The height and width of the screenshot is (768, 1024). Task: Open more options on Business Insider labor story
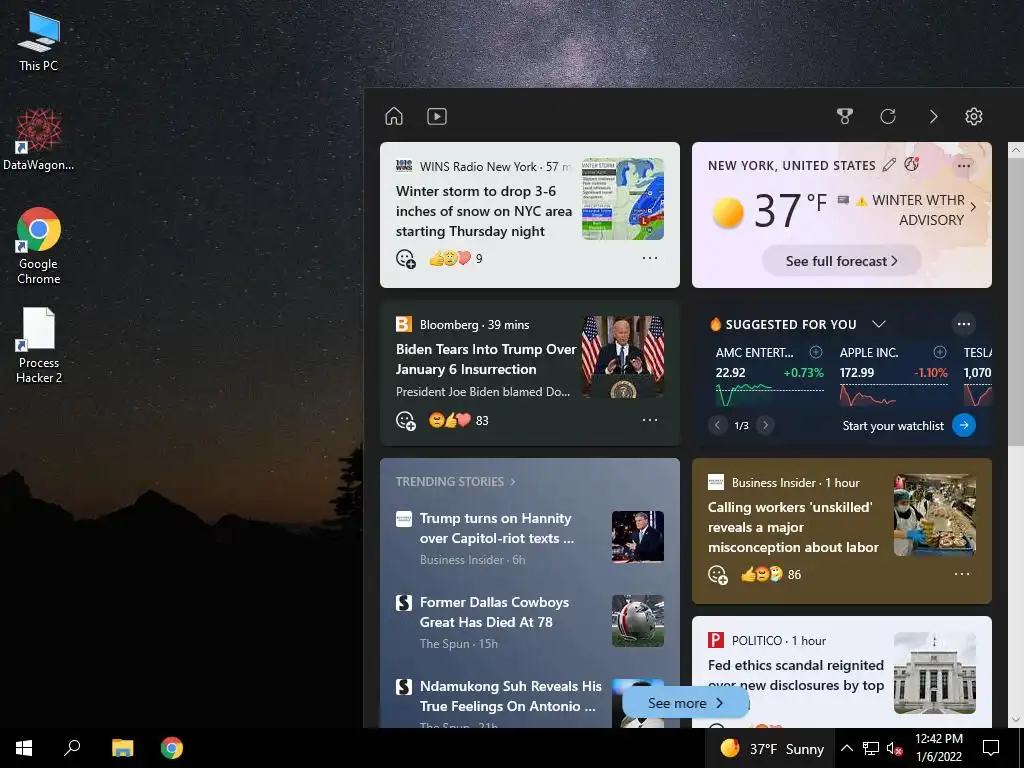pos(962,574)
